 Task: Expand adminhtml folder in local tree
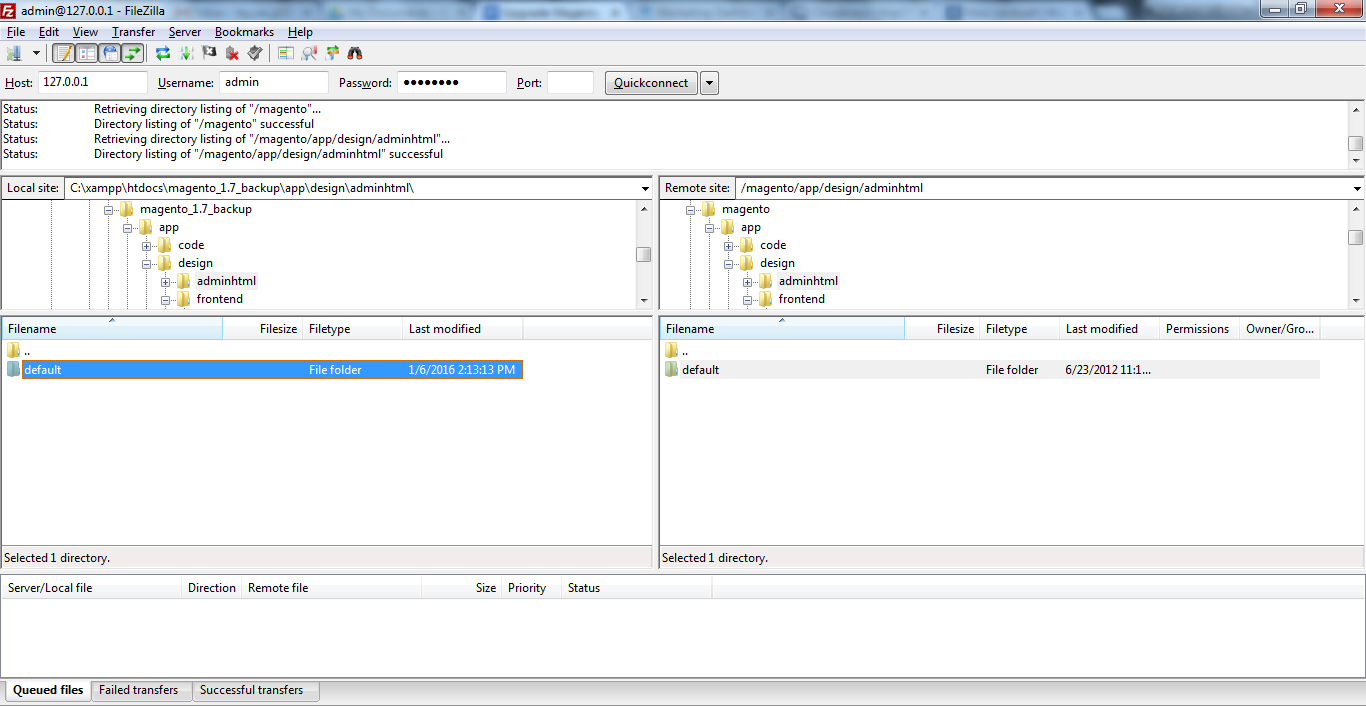click(166, 282)
